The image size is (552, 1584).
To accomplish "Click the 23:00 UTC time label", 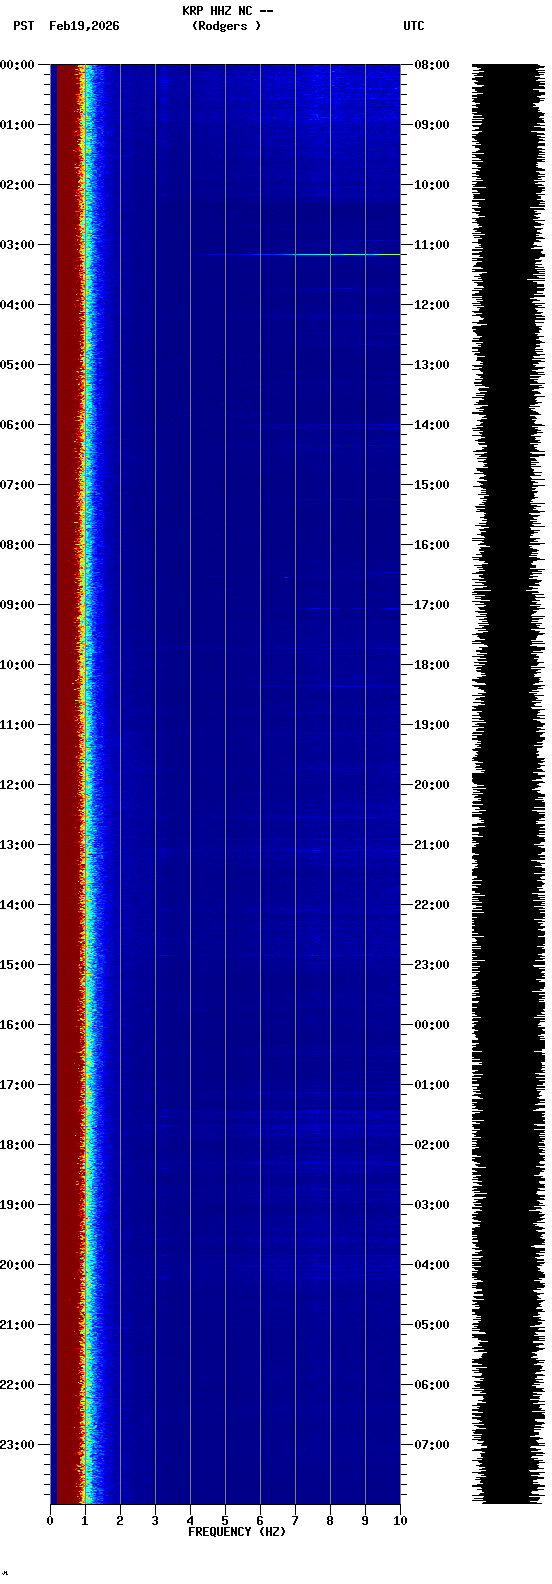I will [x=432, y=965].
